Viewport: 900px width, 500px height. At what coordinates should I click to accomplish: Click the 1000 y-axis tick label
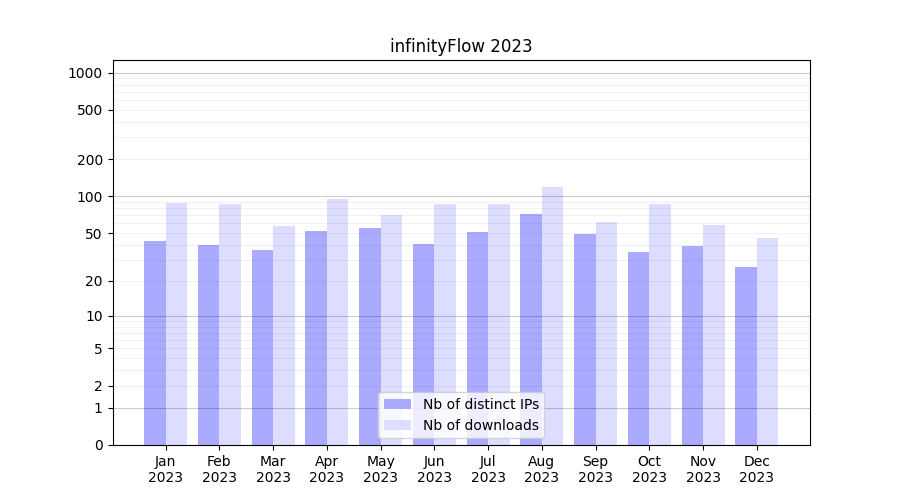pos(85,73)
